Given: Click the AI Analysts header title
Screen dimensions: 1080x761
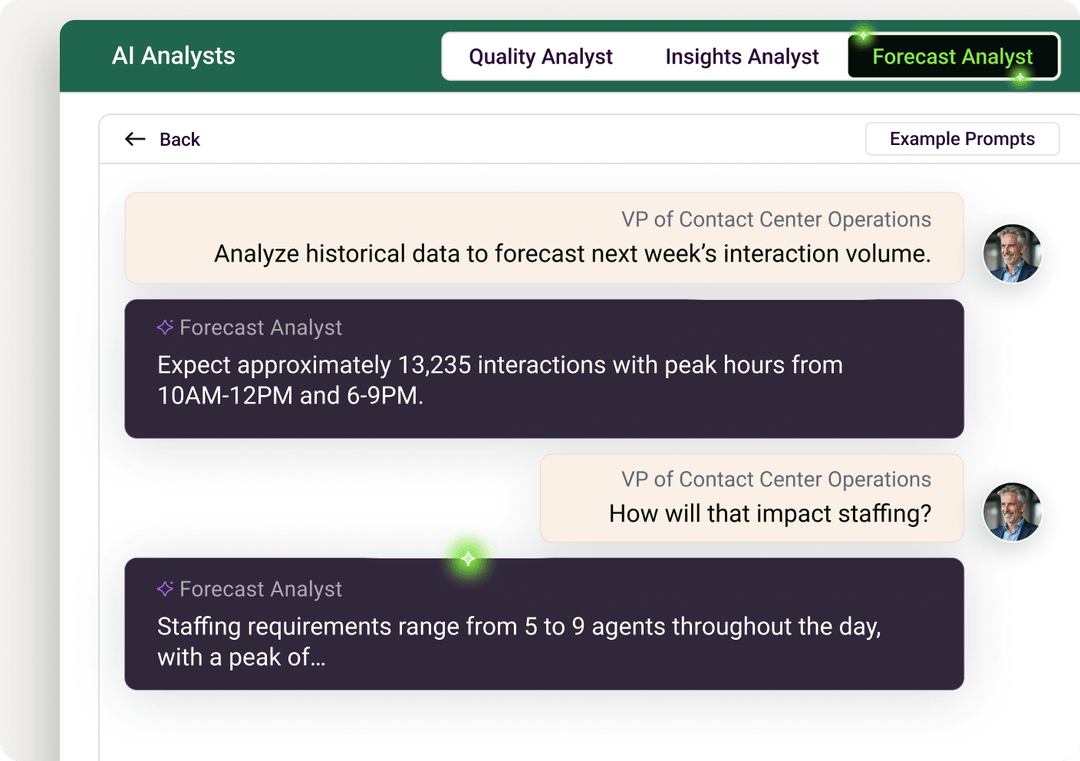Looking at the screenshot, I should (x=174, y=56).
